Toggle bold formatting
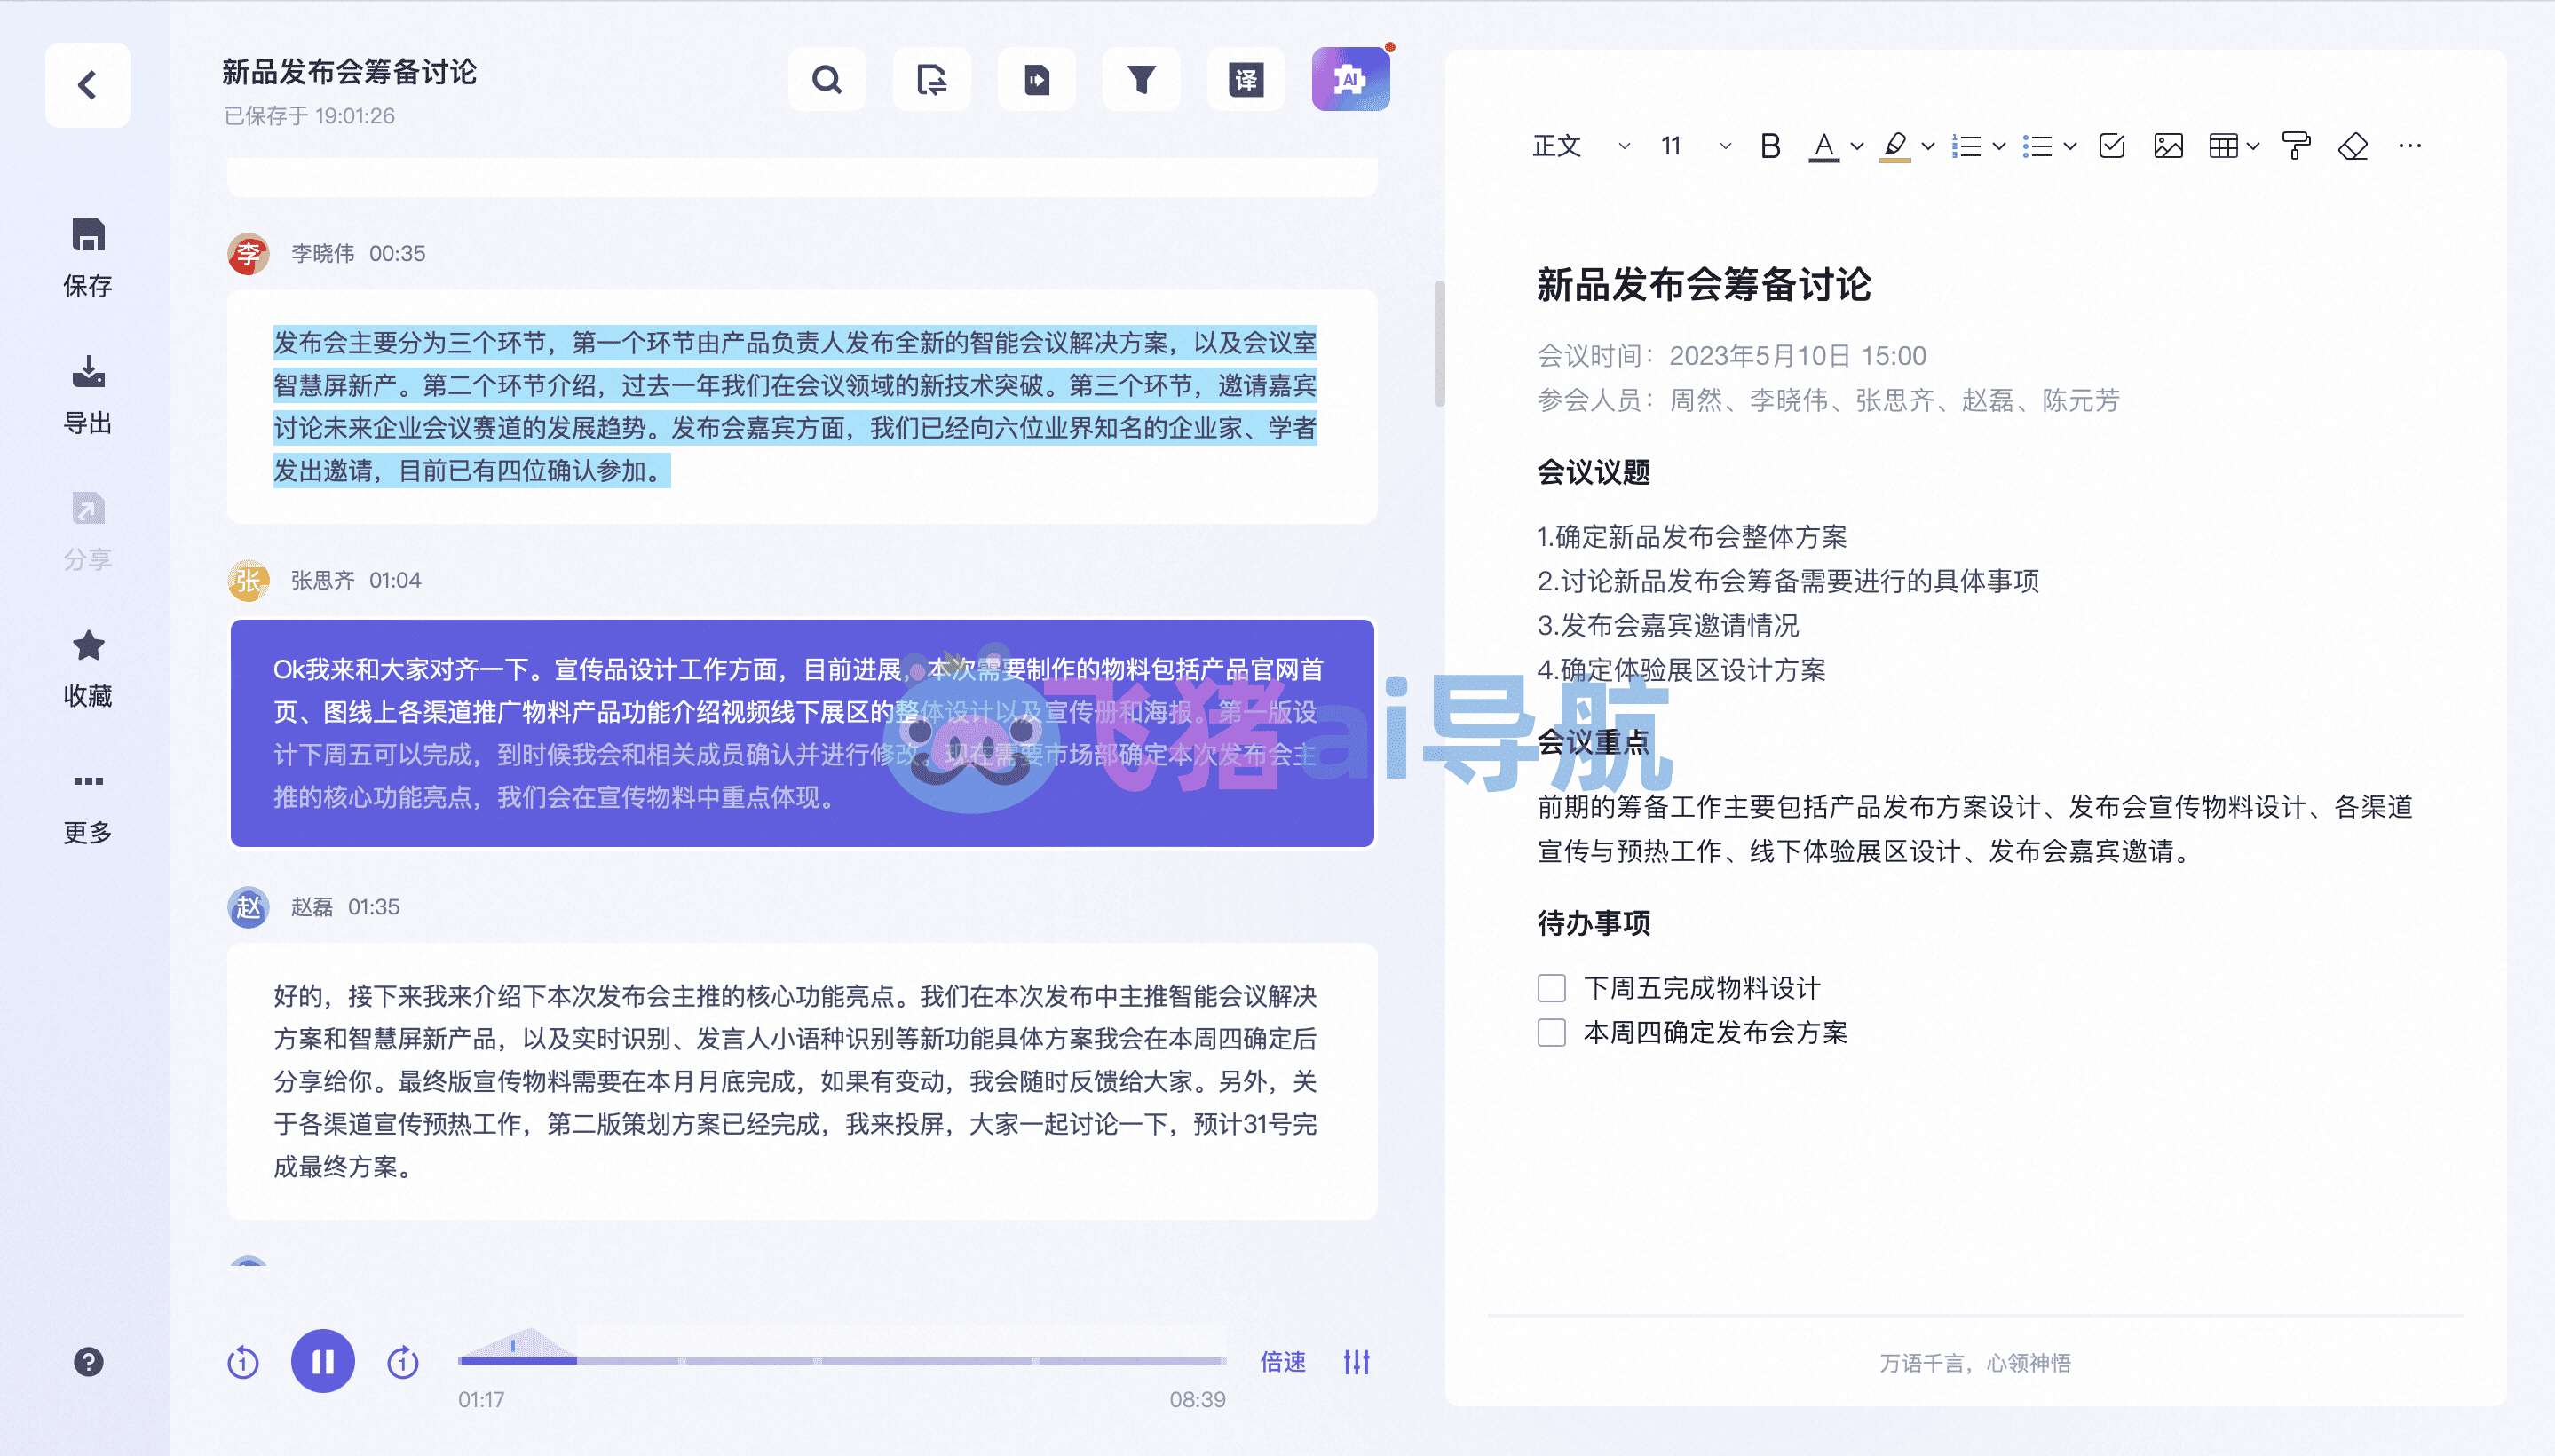 click(1770, 146)
